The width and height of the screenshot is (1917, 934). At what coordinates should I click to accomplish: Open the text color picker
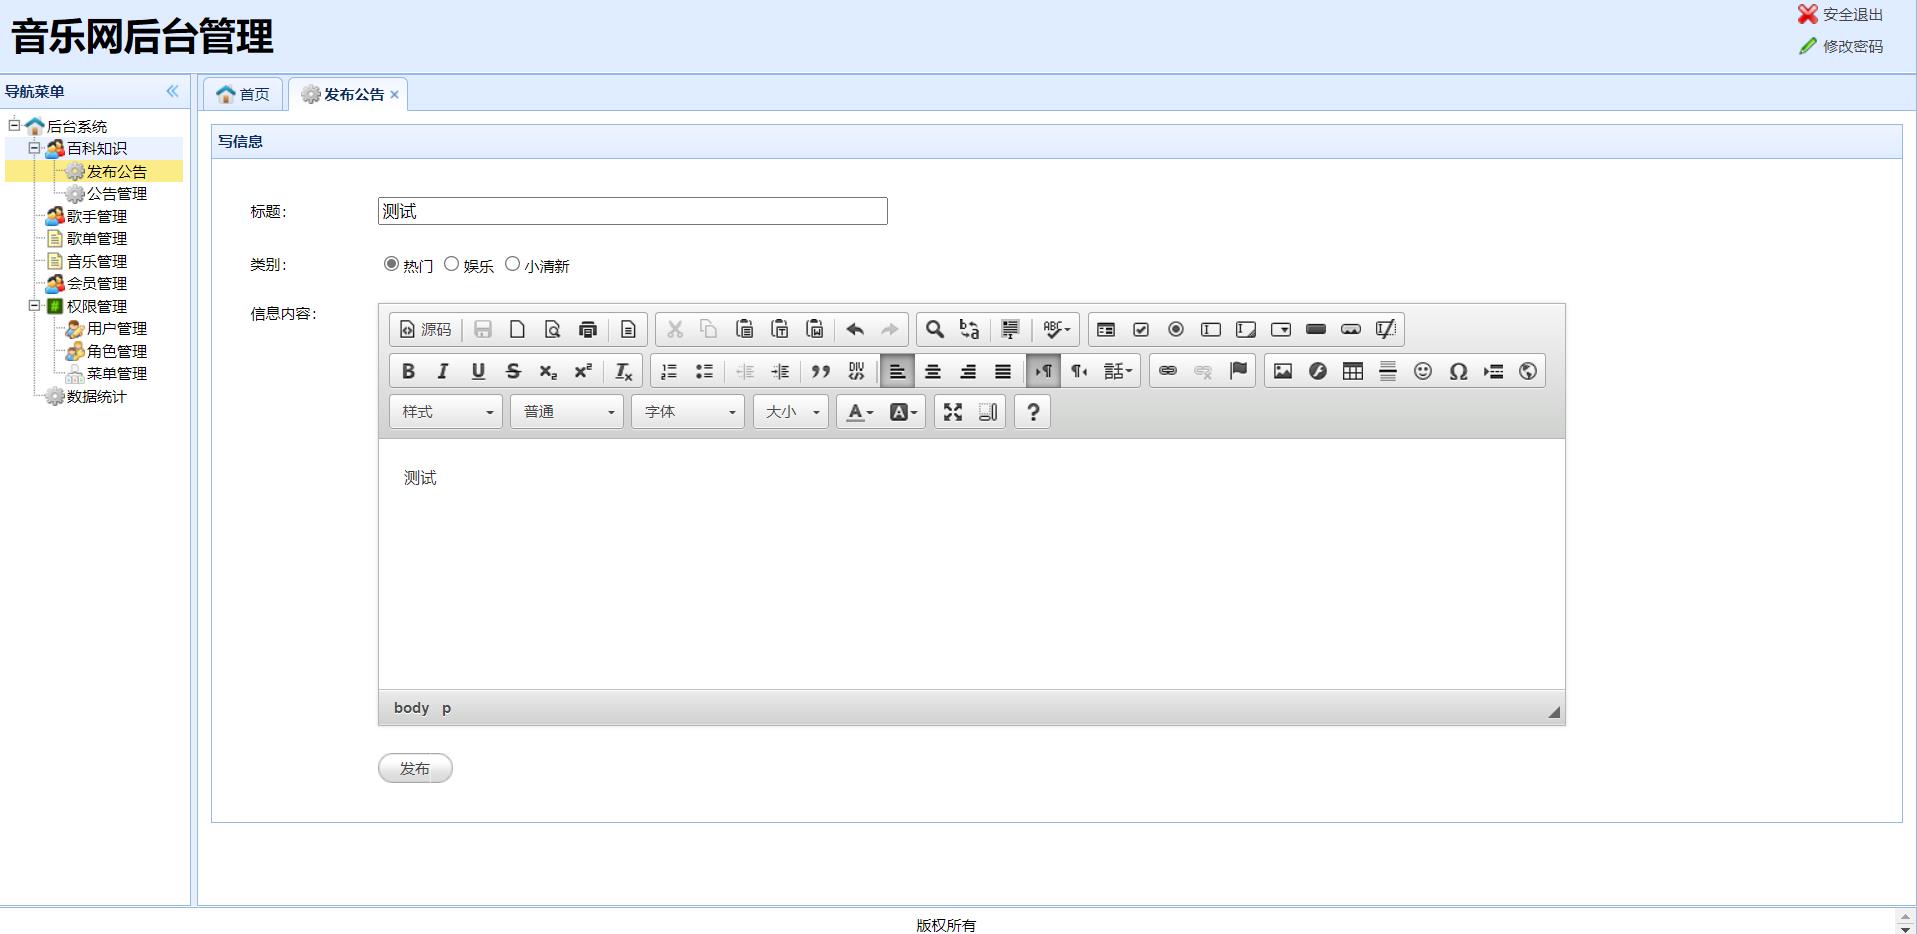pyautogui.click(x=860, y=412)
